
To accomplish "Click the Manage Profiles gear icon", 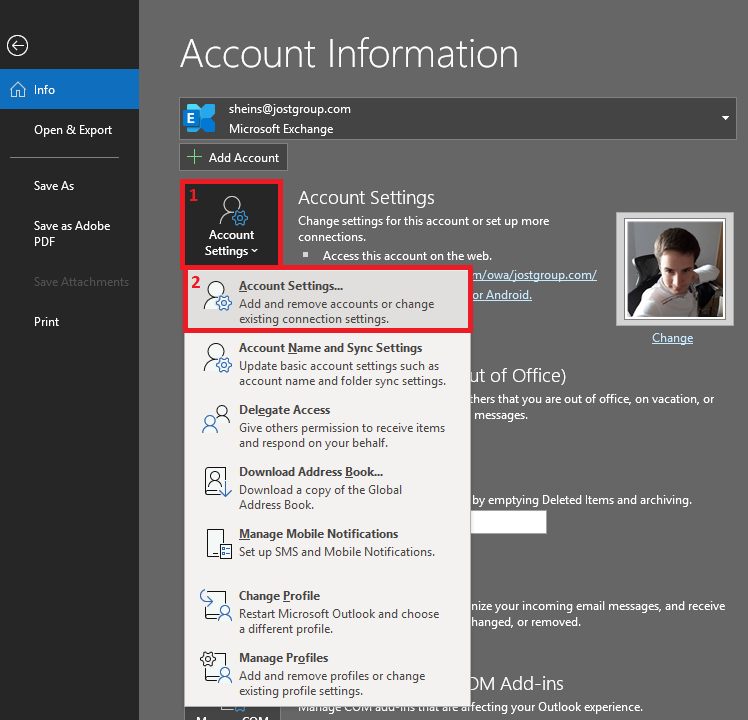I will click(x=216, y=667).
